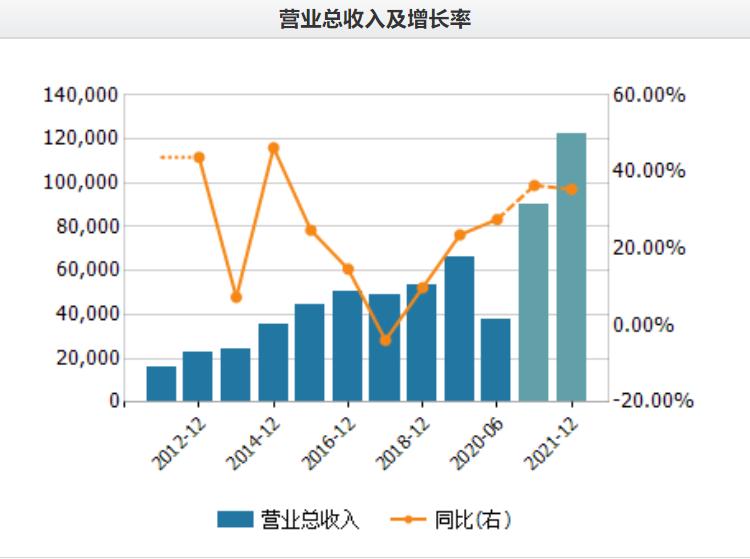Click the 60.00% right axis label

tap(649, 95)
